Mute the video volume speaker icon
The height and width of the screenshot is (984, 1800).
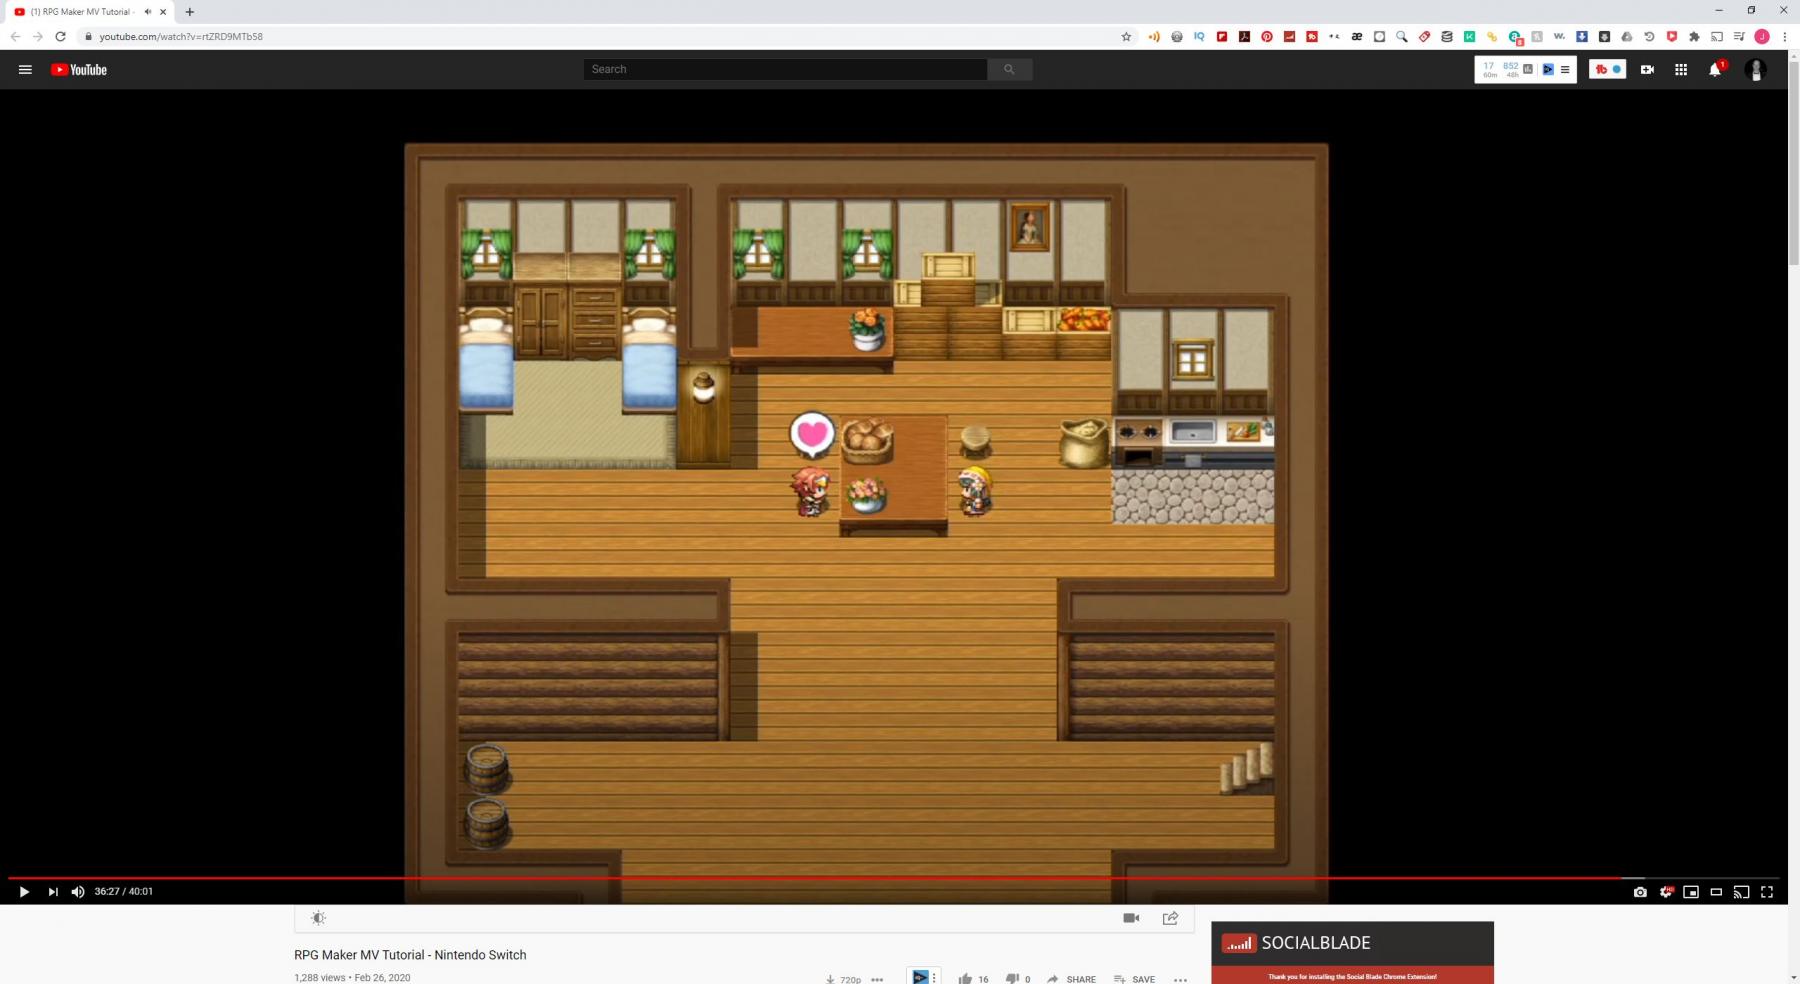pyautogui.click(x=78, y=892)
